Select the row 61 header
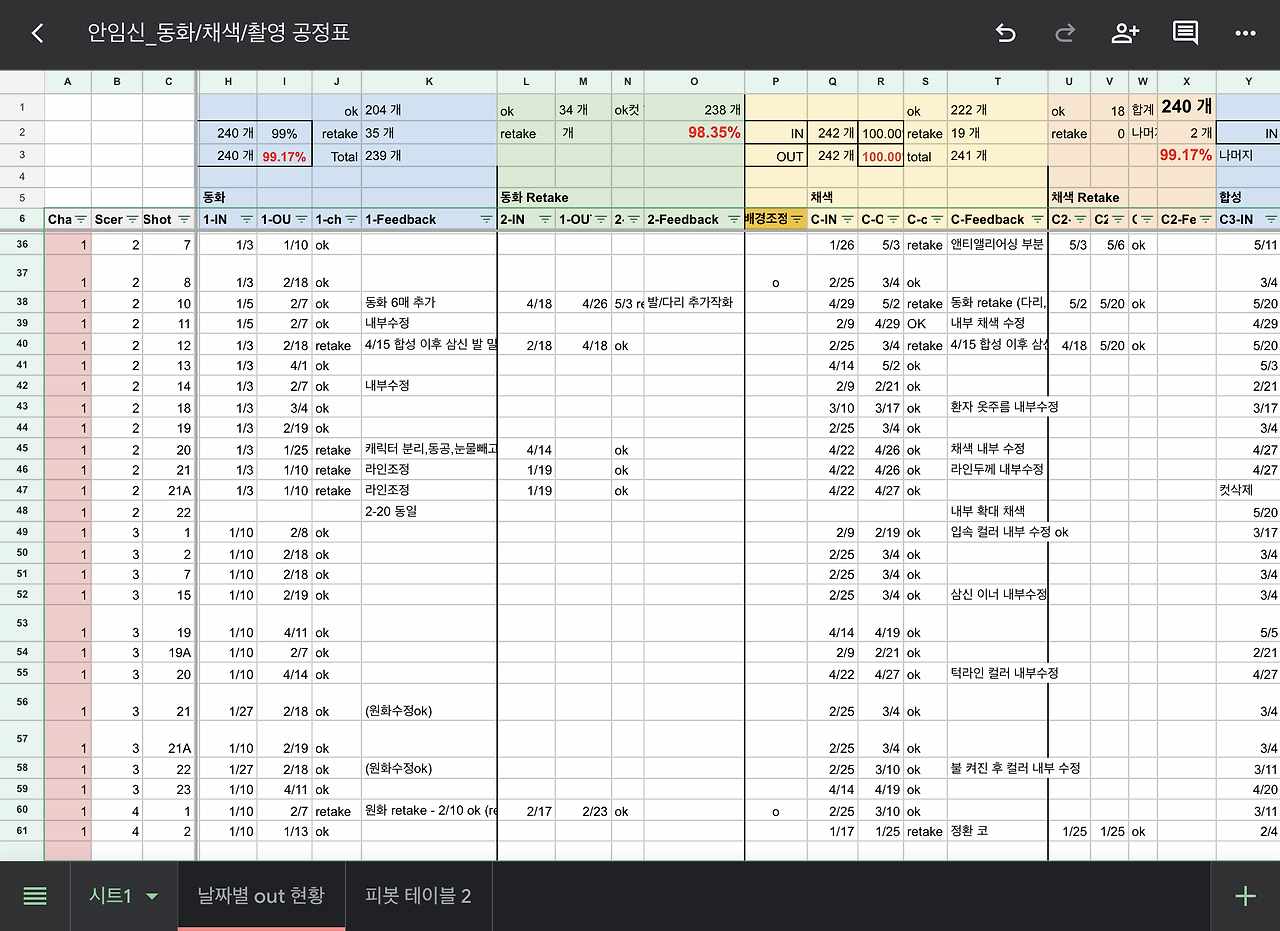This screenshot has height=931, width=1280. (x=22, y=830)
